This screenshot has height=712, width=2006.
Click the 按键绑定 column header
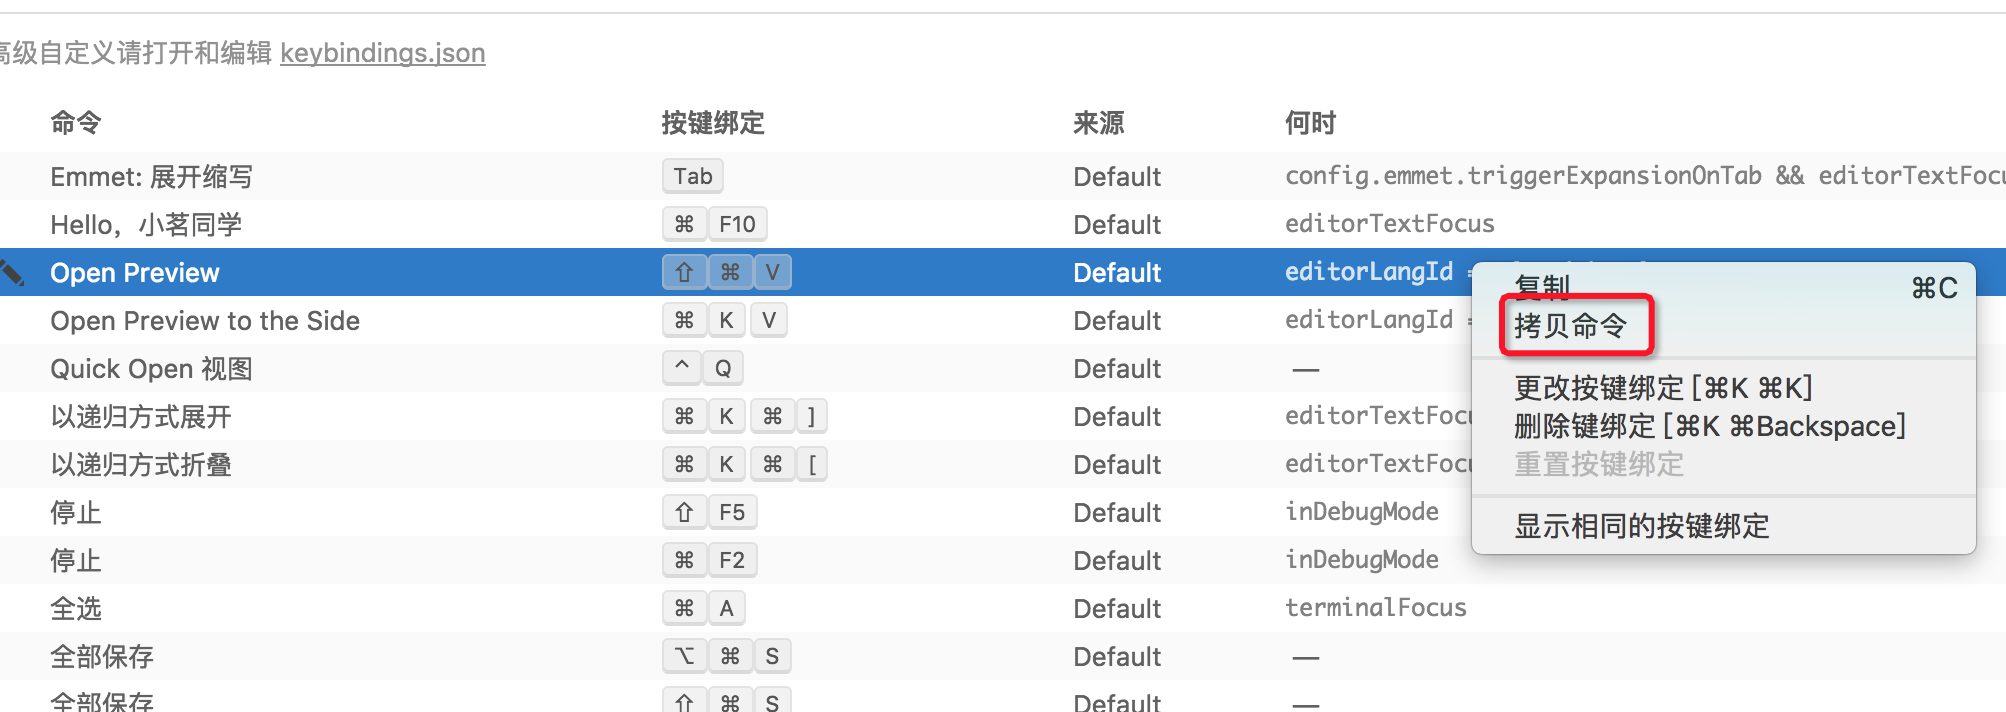pyautogui.click(x=713, y=123)
